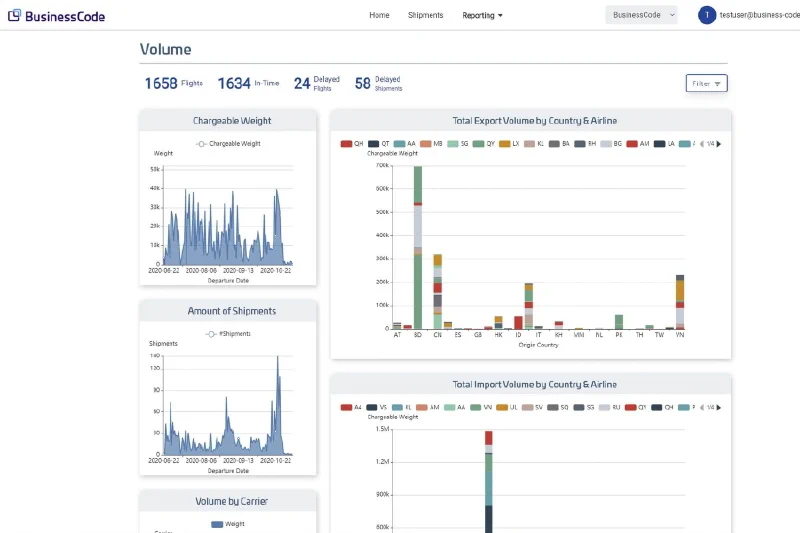The width and height of the screenshot is (800, 533).
Task: Open the Reporting dropdown menu
Action: click(x=482, y=15)
